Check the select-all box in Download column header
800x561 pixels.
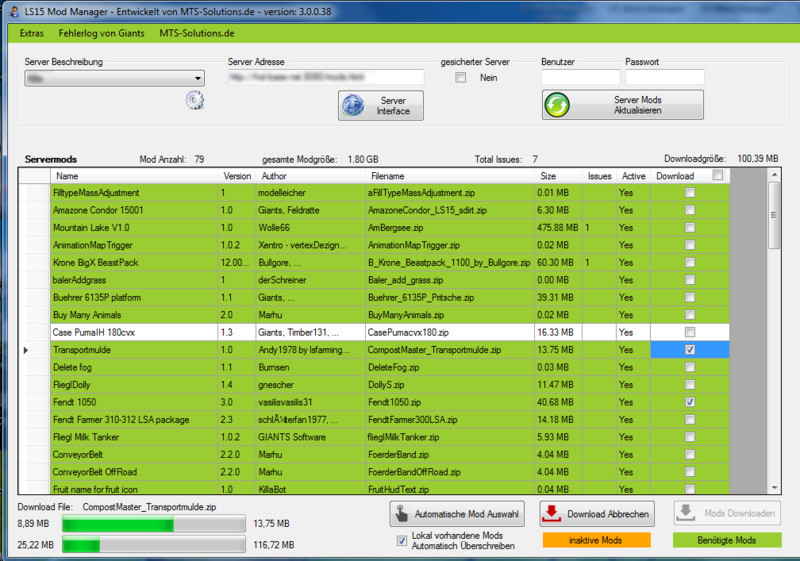717,175
